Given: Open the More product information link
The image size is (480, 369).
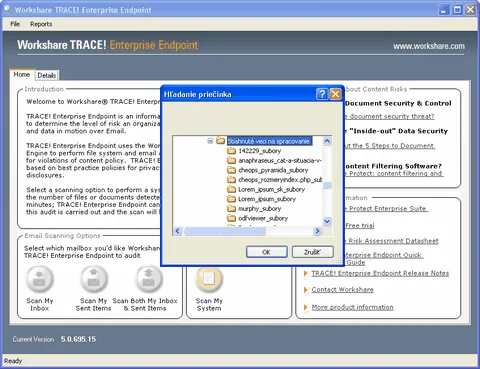Looking at the screenshot, I should (353, 307).
